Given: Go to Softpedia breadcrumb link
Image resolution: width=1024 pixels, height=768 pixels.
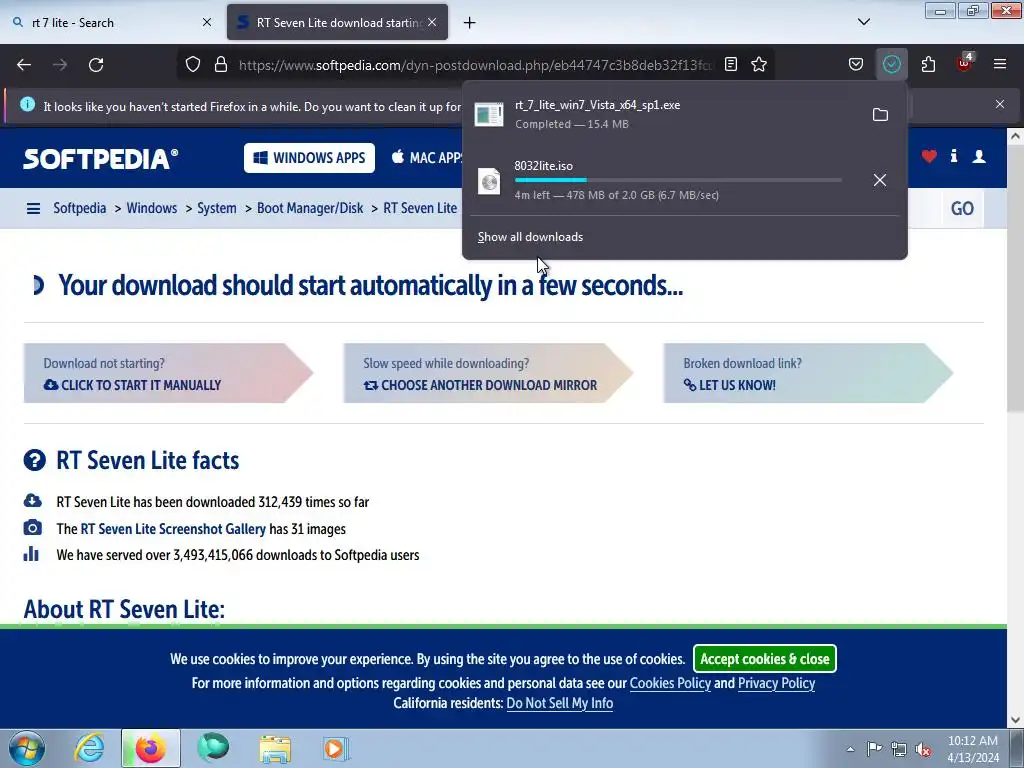Looking at the screenshot, I should coord(80,208).
